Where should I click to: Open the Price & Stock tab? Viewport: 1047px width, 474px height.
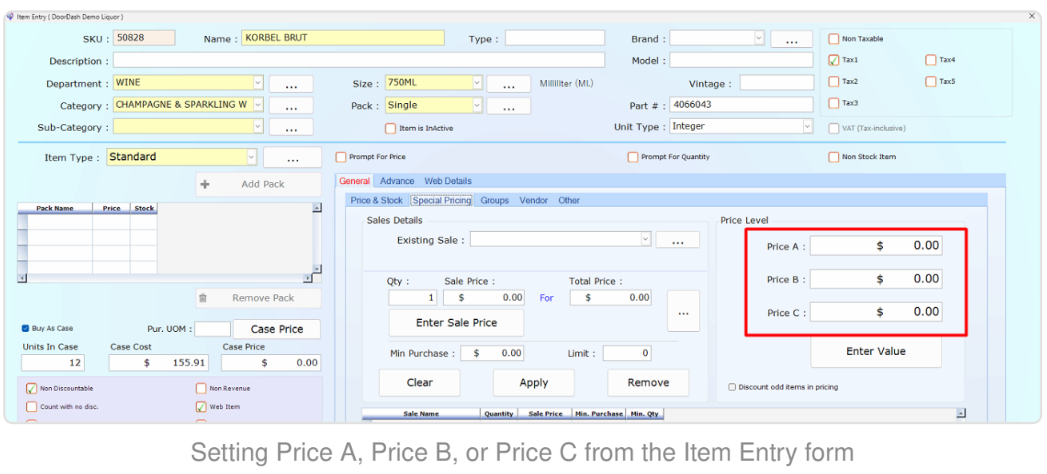click(377, 200)
